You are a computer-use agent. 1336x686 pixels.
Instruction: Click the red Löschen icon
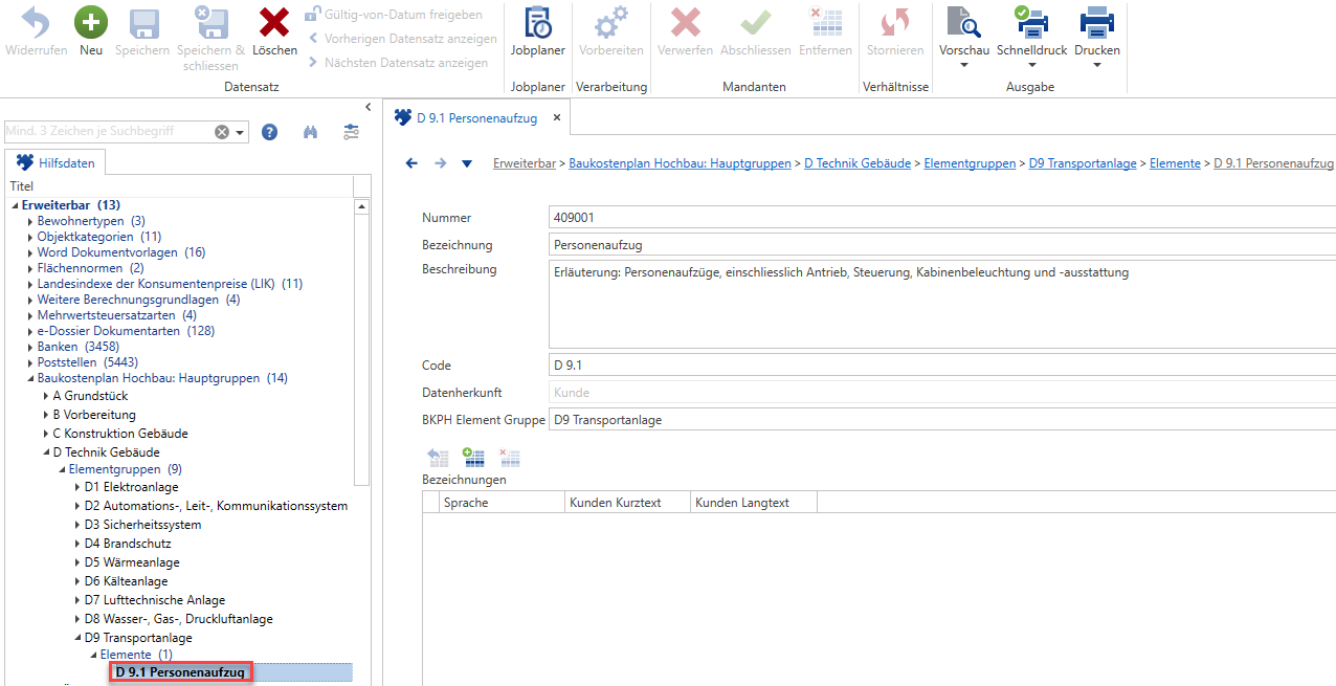click(274, 22)
